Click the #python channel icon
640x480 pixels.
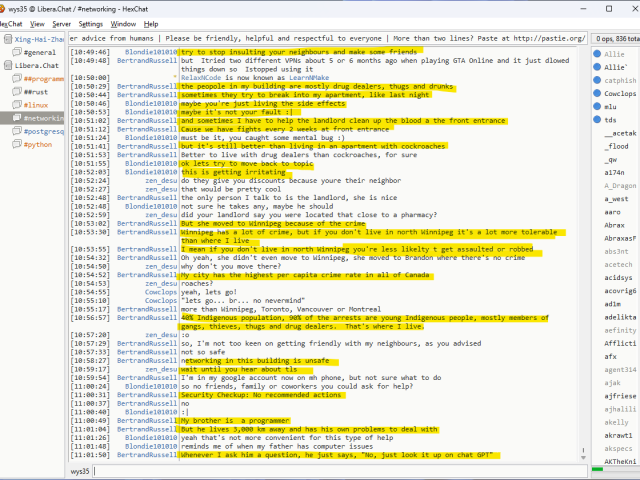(17, 144)
